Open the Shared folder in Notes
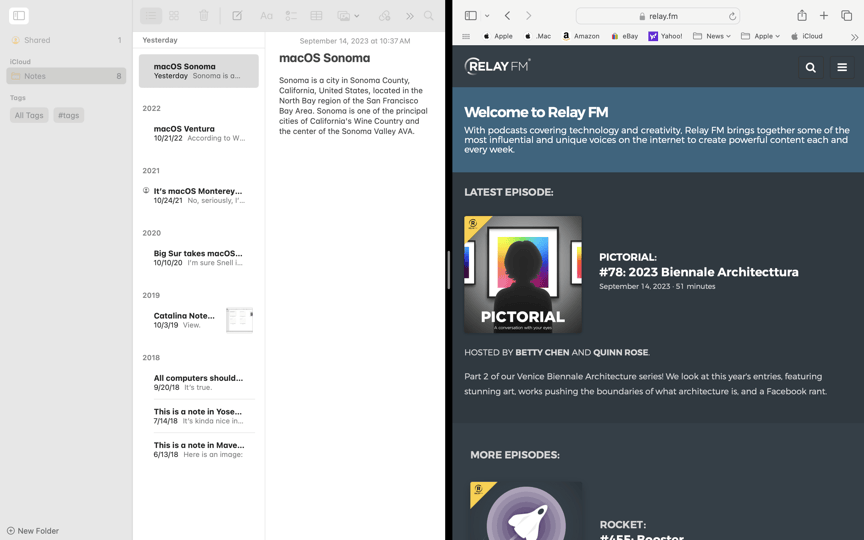The height and width of the screenshot is (540, 864). pyautogui.click(x=66, y=40)
